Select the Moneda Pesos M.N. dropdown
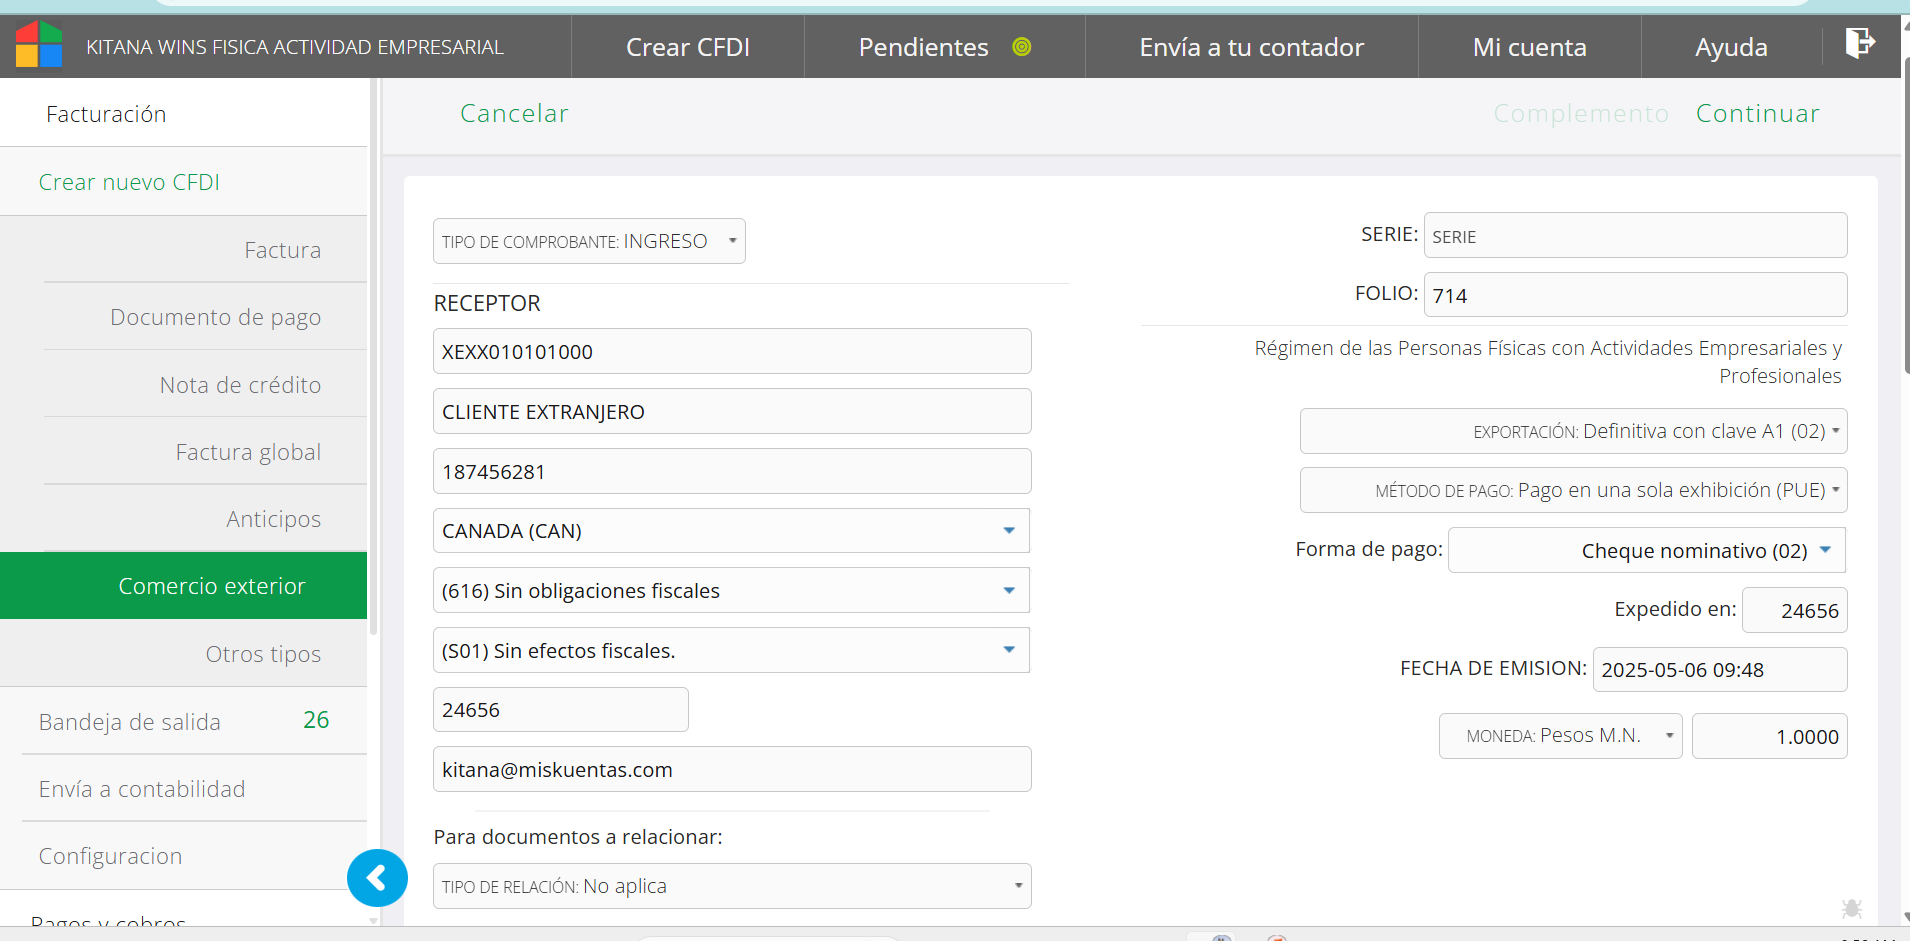 point(1560,736)
